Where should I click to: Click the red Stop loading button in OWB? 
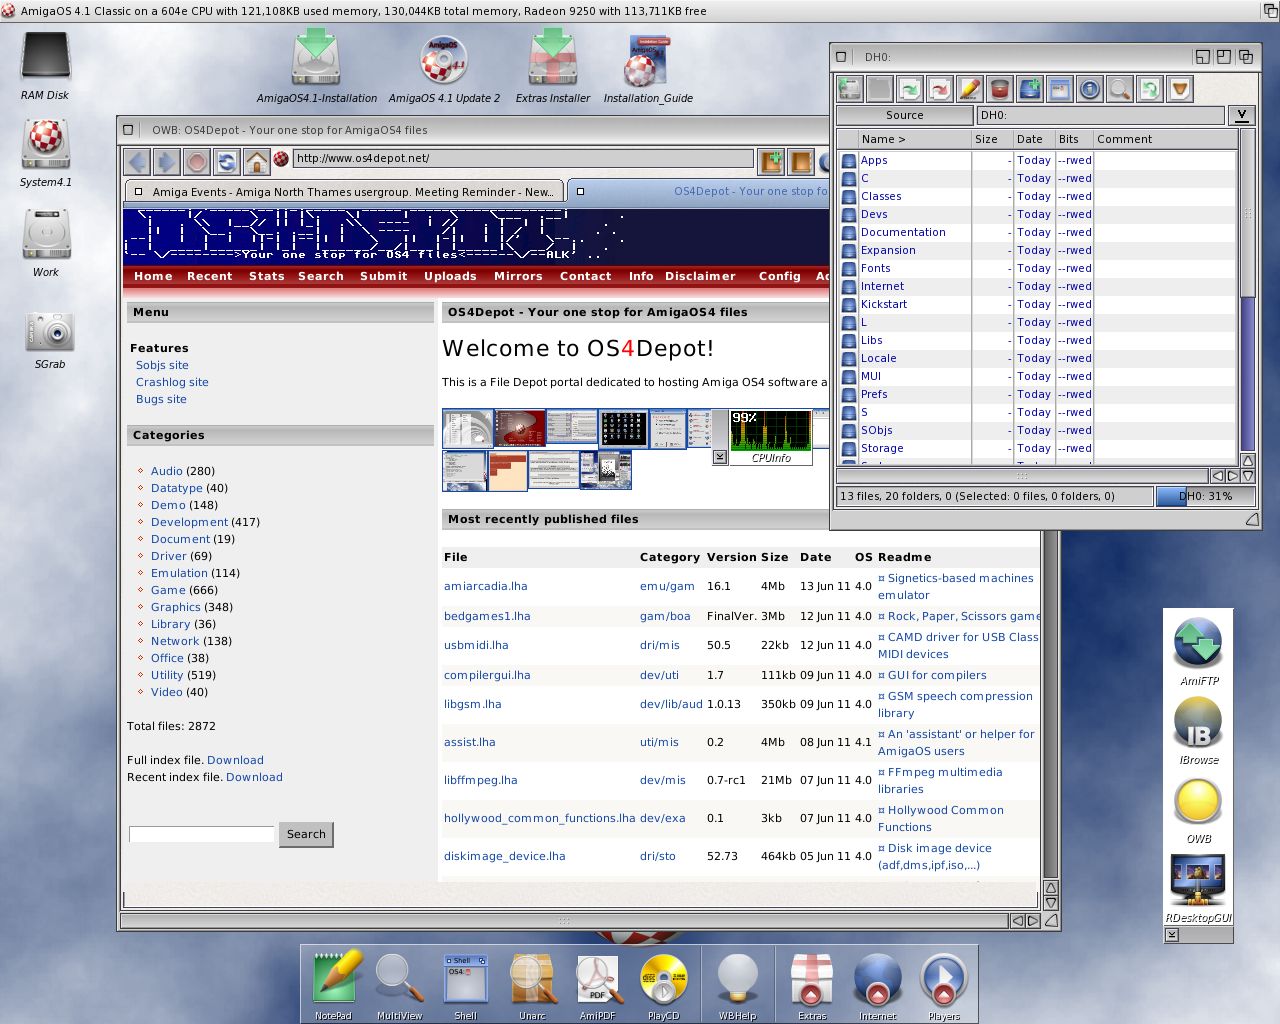coord(197,161)
